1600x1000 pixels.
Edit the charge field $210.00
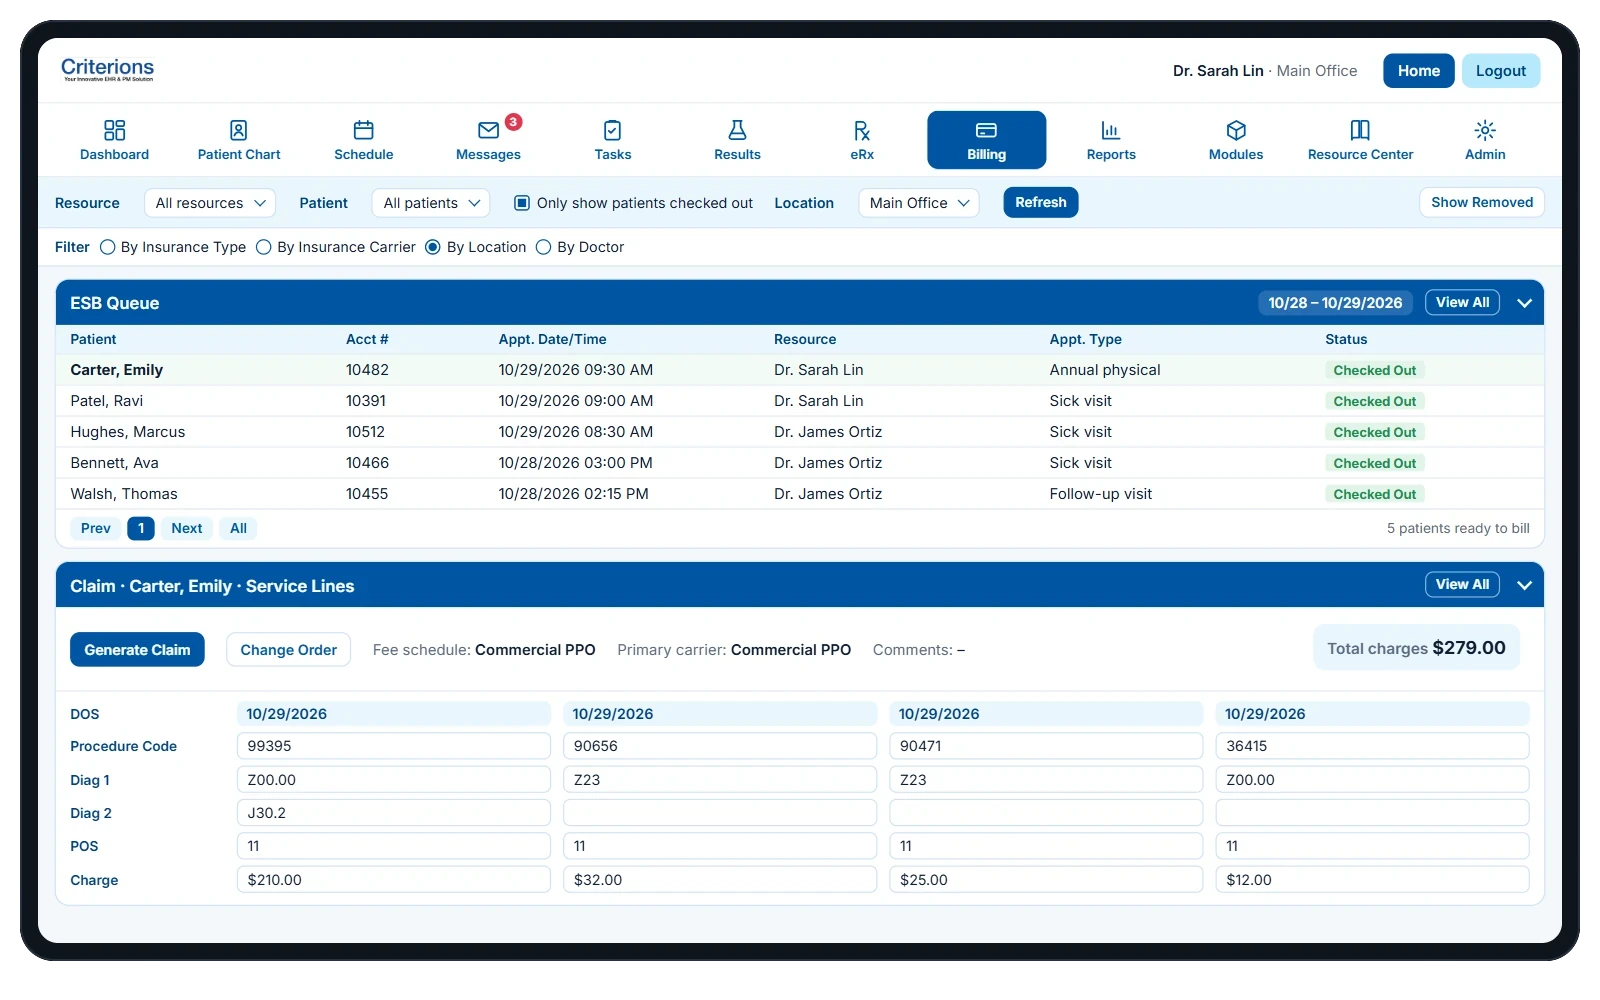tap(393, 880)
